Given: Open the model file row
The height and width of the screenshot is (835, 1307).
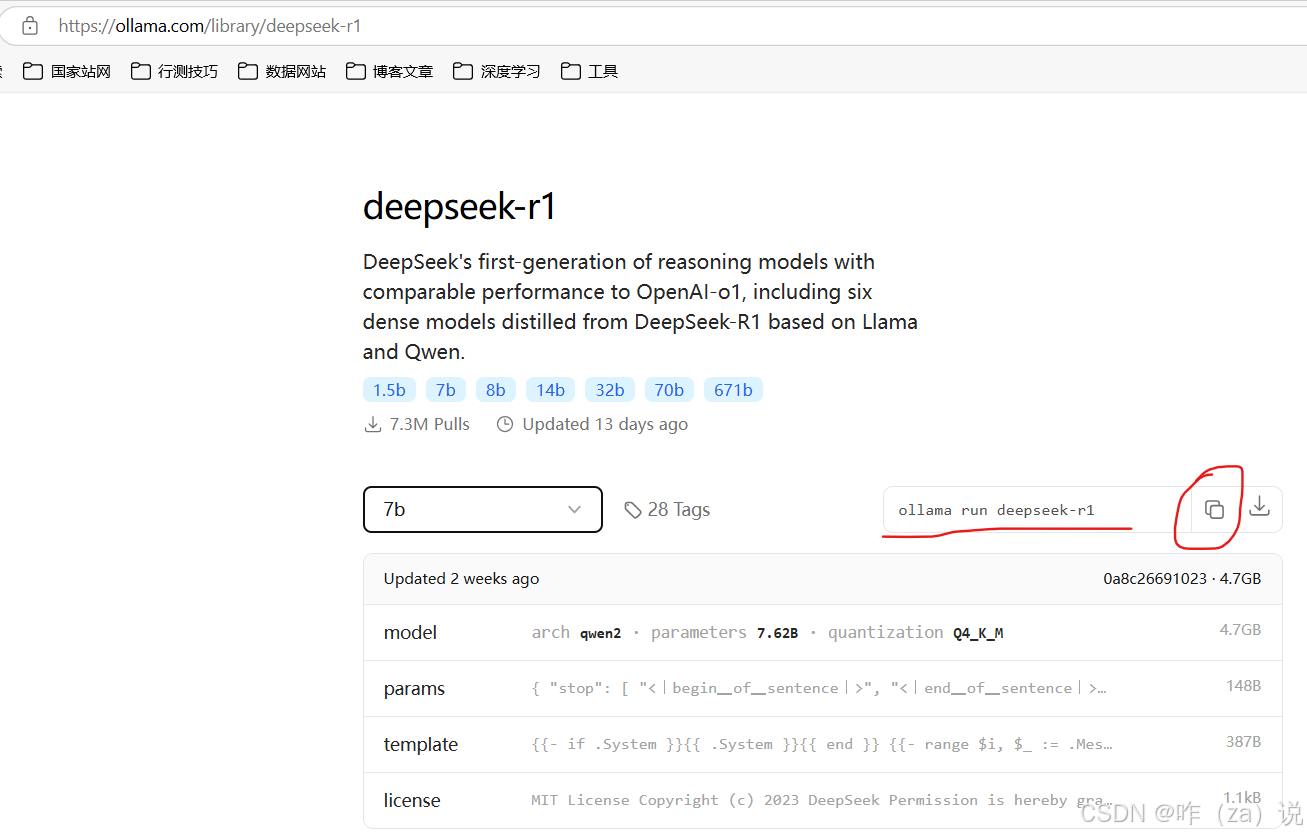Looking at the screenshot, I should 822,633.
